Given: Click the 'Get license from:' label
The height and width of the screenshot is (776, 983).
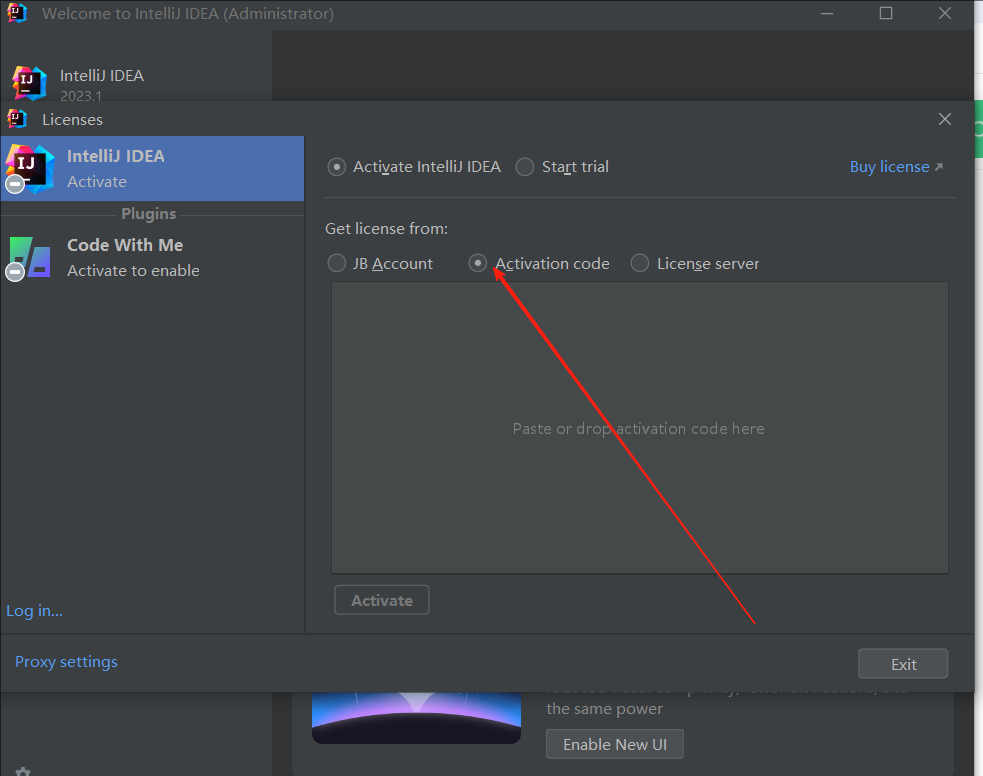Looking at the screenshot, I should [x=386, y=229].
